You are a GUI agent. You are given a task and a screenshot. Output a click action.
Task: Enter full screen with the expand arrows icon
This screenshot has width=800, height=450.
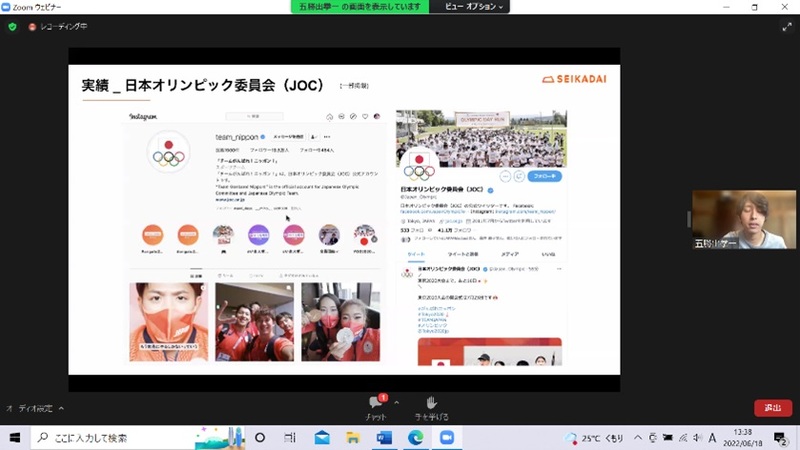click(x=787, y=27)
